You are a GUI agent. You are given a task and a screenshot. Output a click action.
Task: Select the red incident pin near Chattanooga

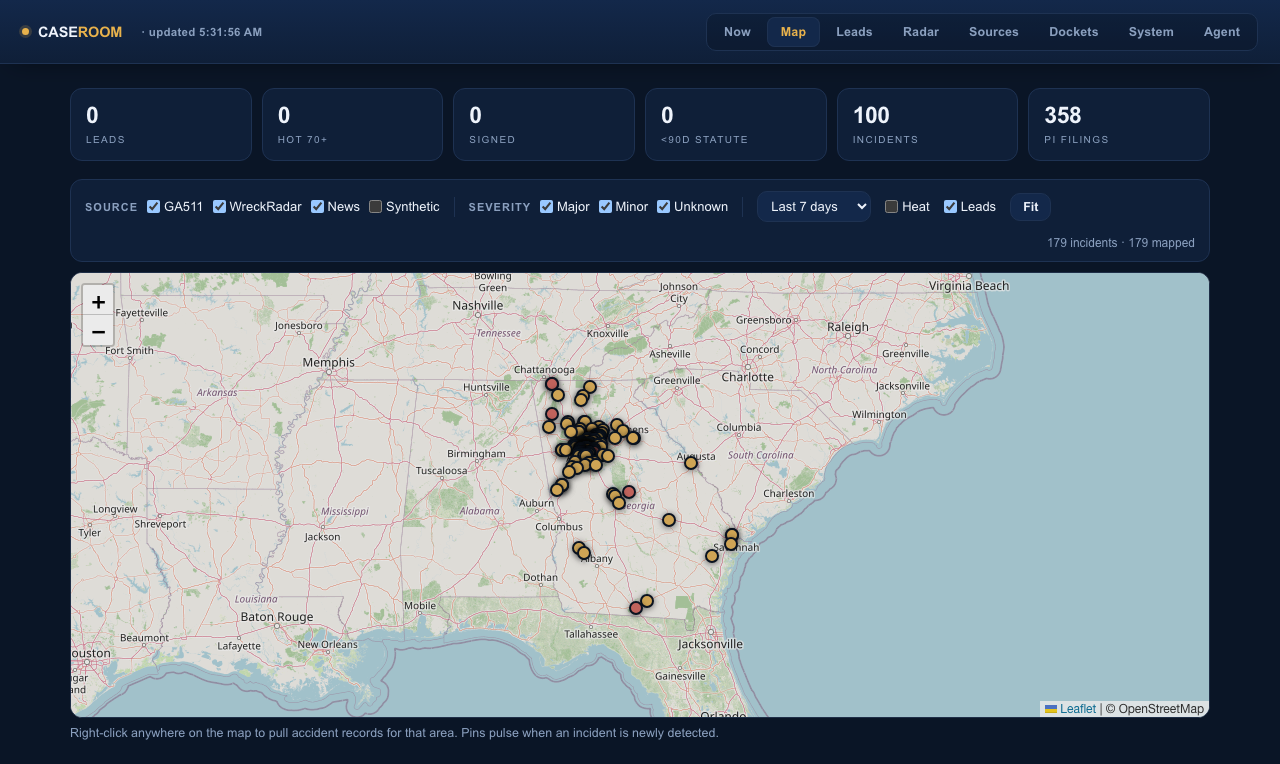(x=552, y=384)
